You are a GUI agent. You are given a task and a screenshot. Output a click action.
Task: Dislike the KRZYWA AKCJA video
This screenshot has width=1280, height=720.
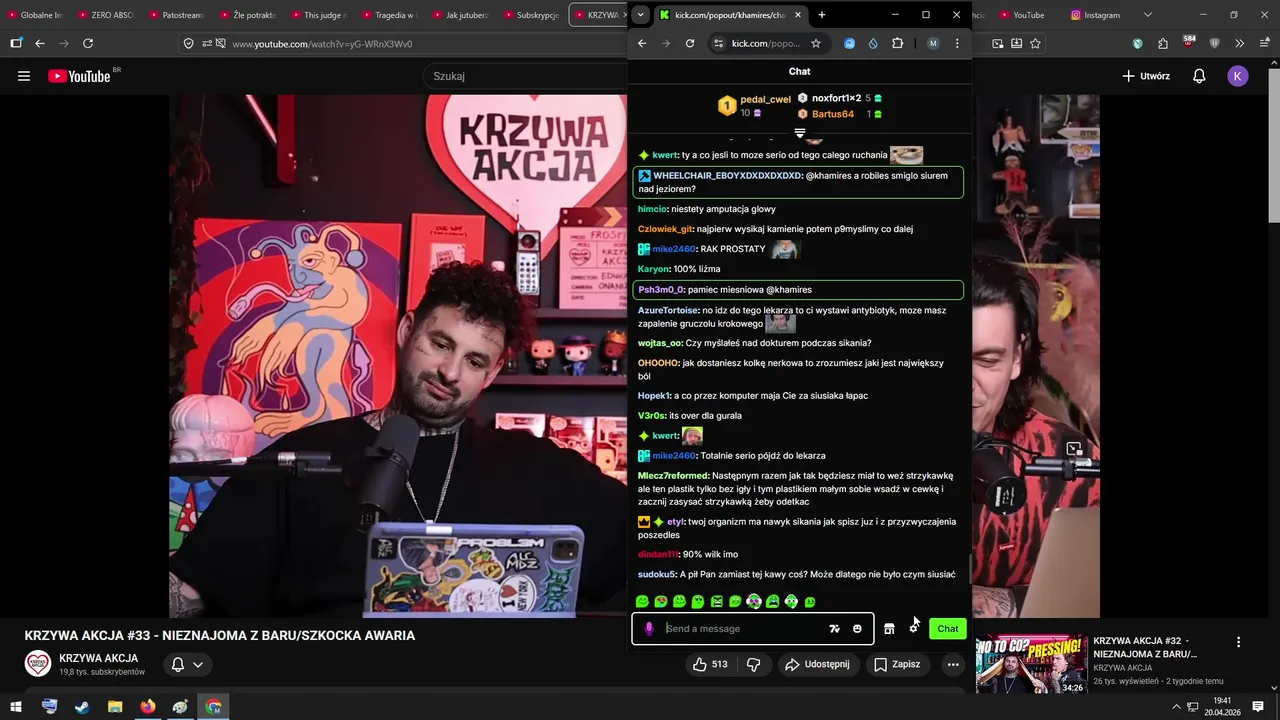click(754, 664)
